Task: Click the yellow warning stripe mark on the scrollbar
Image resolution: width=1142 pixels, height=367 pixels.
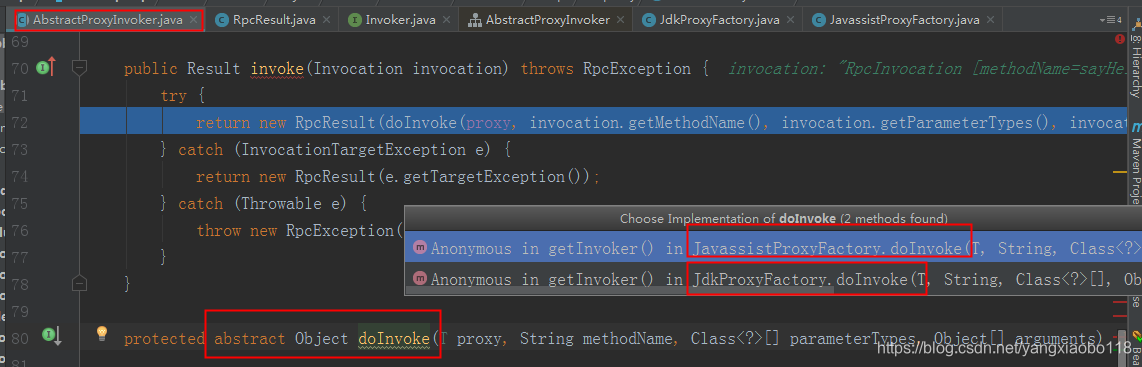Action: [x=1119, y=172]
